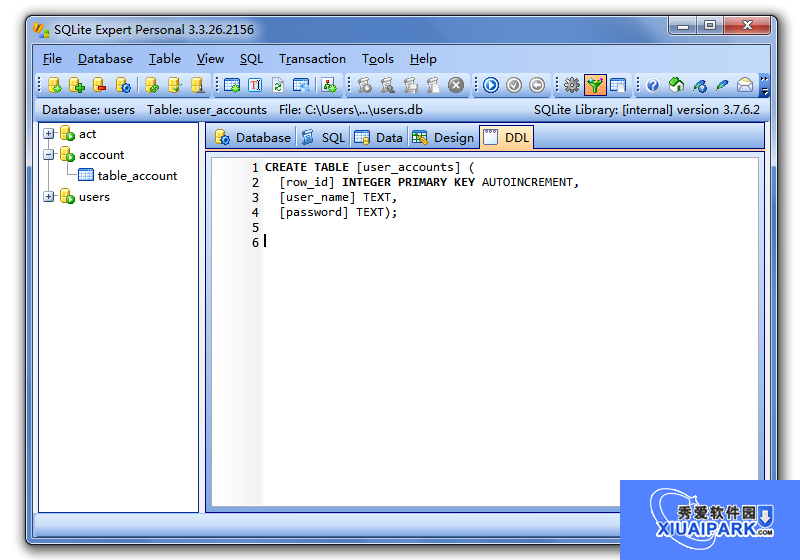Viewport: 800px width, 560px height.
Task: Click the database download icon with arrow
Action: (x=197, y=85)
